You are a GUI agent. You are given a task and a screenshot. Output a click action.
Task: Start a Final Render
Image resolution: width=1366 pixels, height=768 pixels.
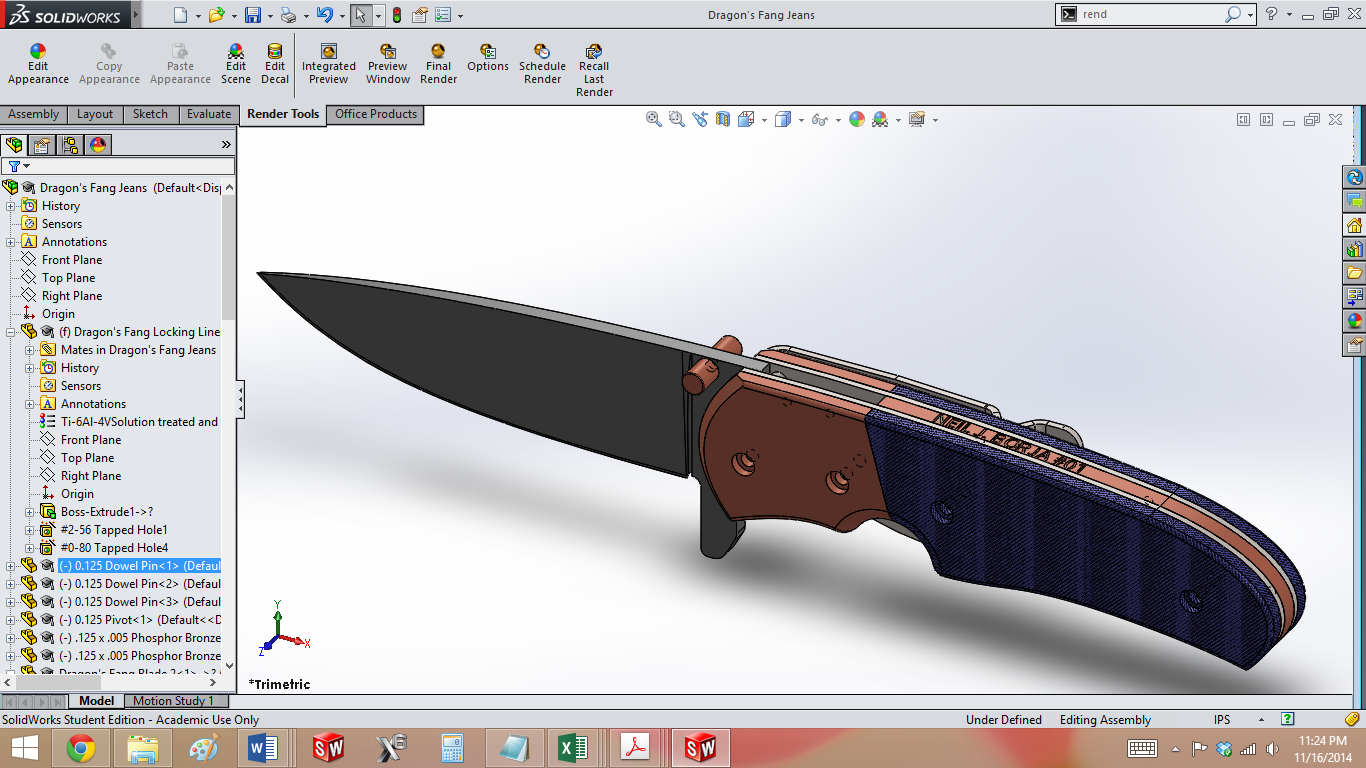[439, 65]
